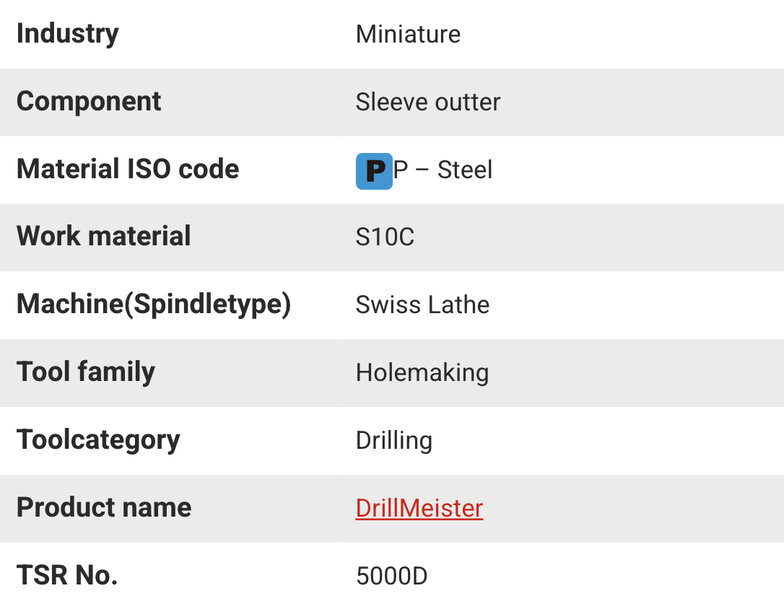Screen dimensions: 784x609
Task: Click the Industry row label
Action: (68, 34)
